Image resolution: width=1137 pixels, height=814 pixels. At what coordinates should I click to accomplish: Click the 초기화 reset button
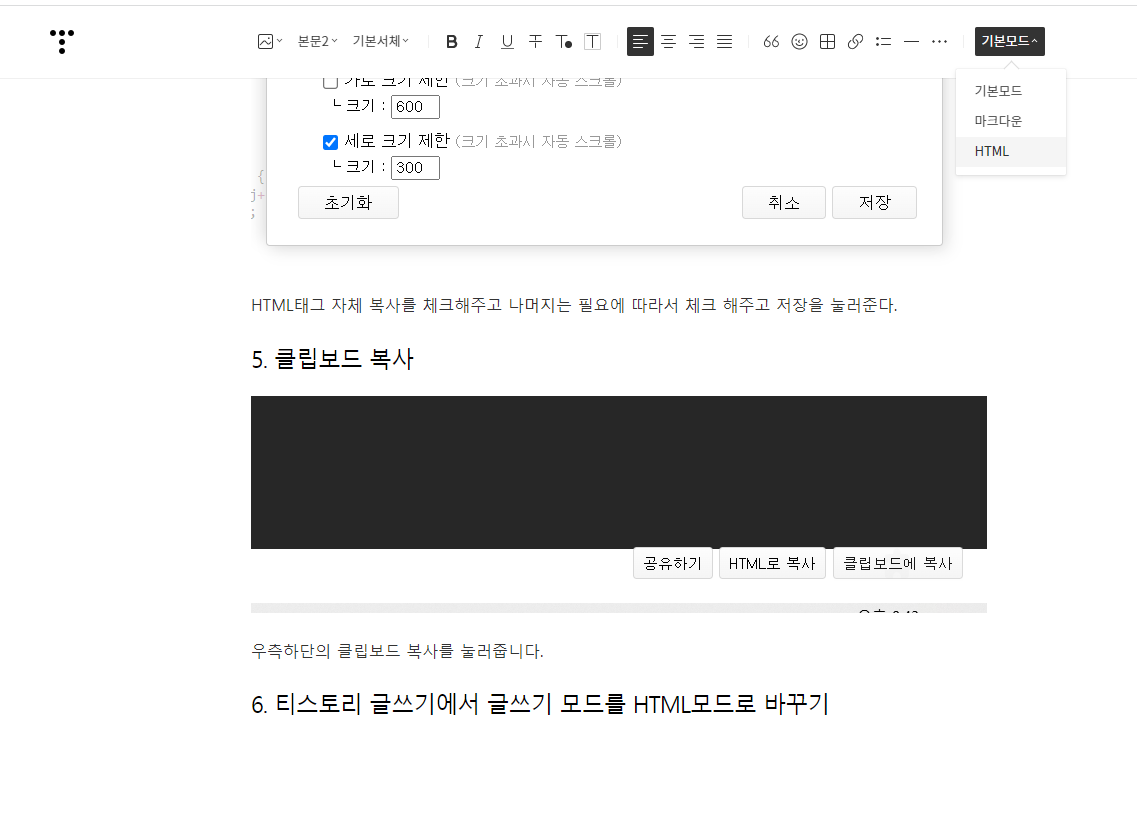click(x=348, y=202)
